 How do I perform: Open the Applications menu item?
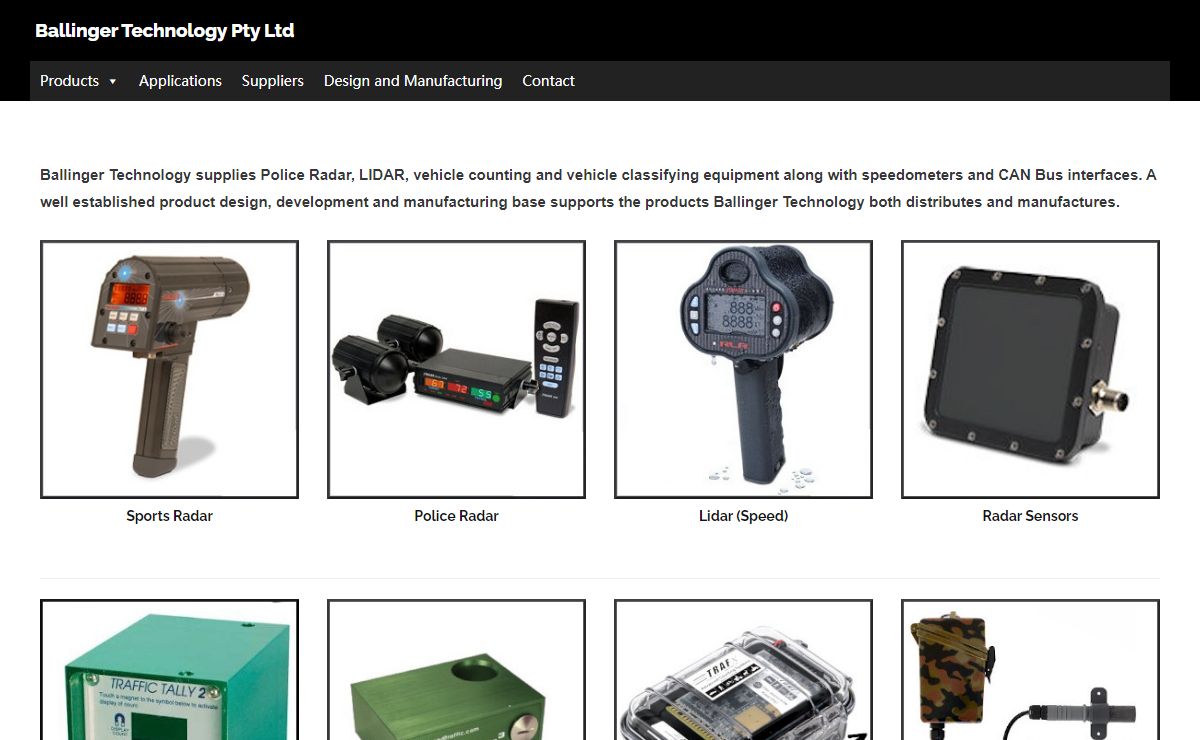coord(180,81)
